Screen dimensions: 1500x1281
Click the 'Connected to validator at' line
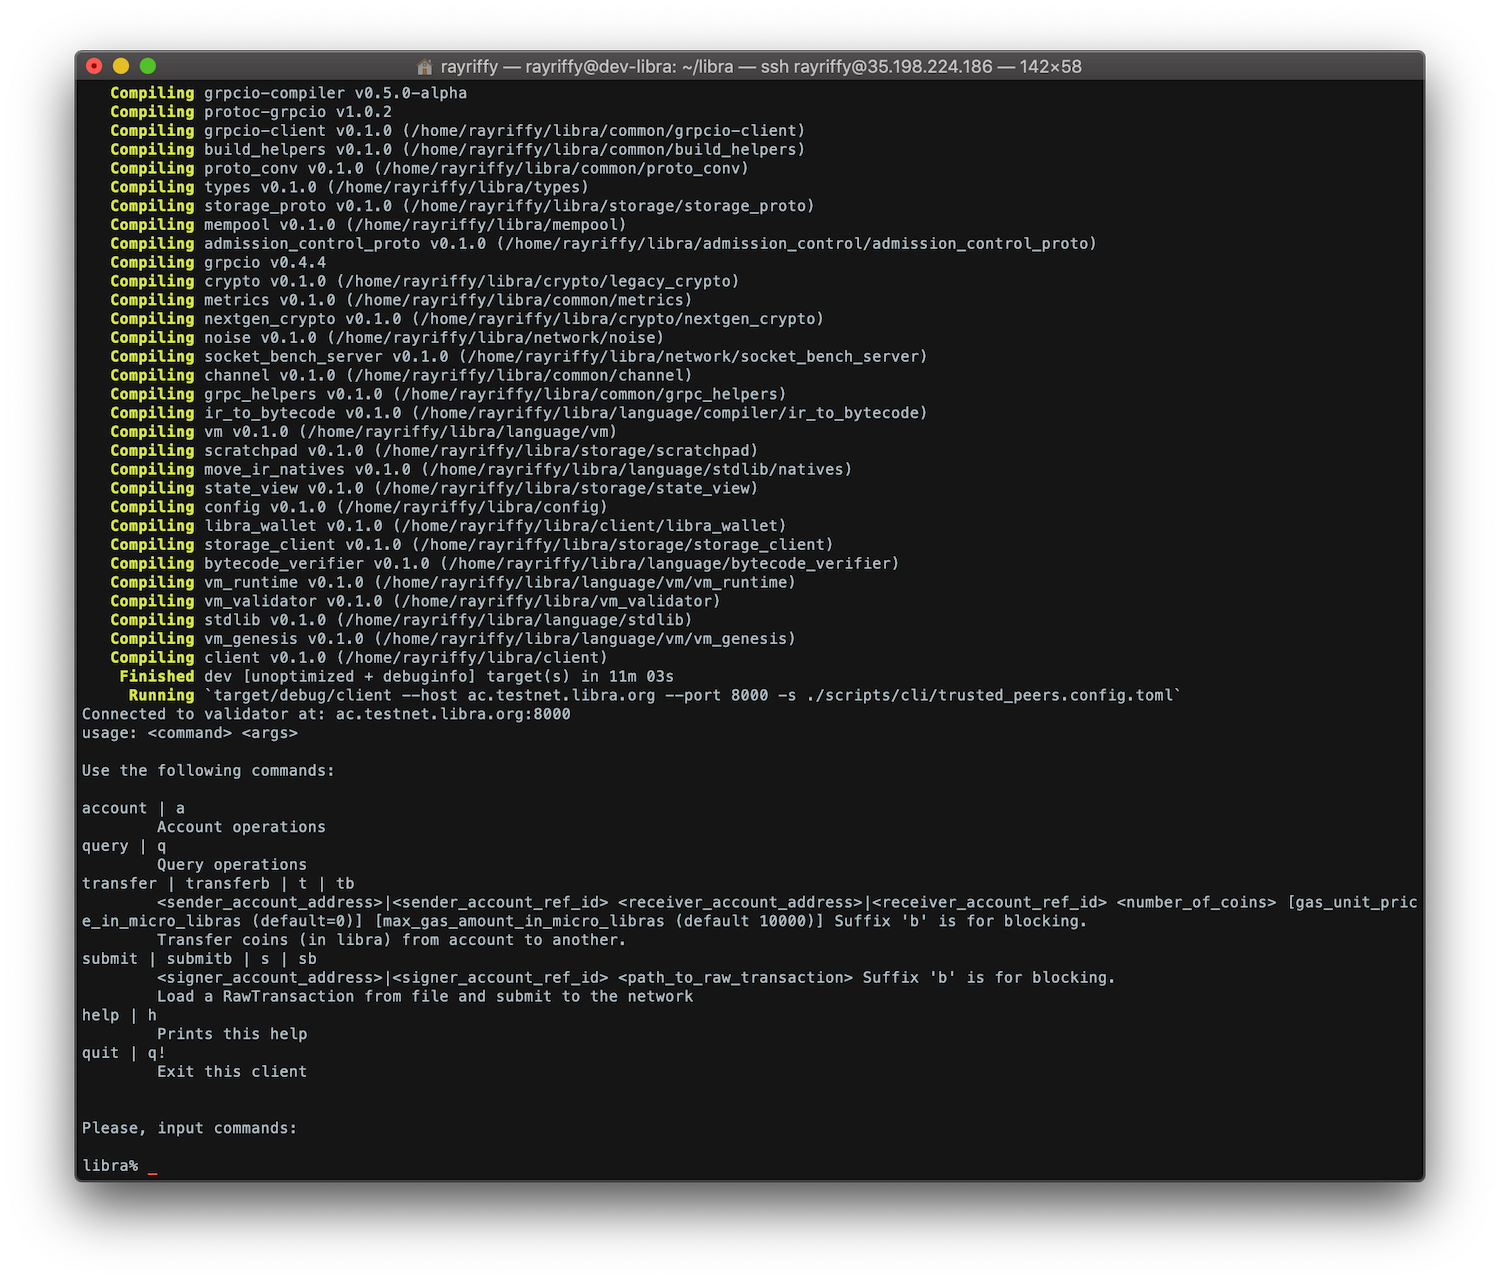(x=327, y=715)
